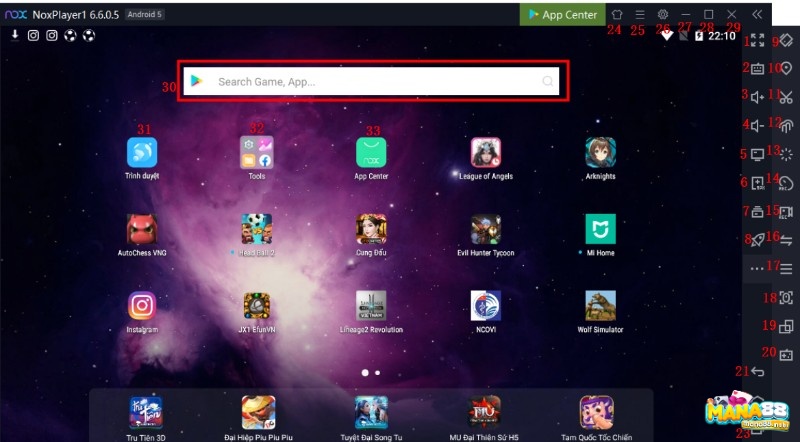The width and height of the screenshot is (800, 442).
Task: Open Đại Hiệp Piu Piu Piu in dock
Action: pos(258,418)
